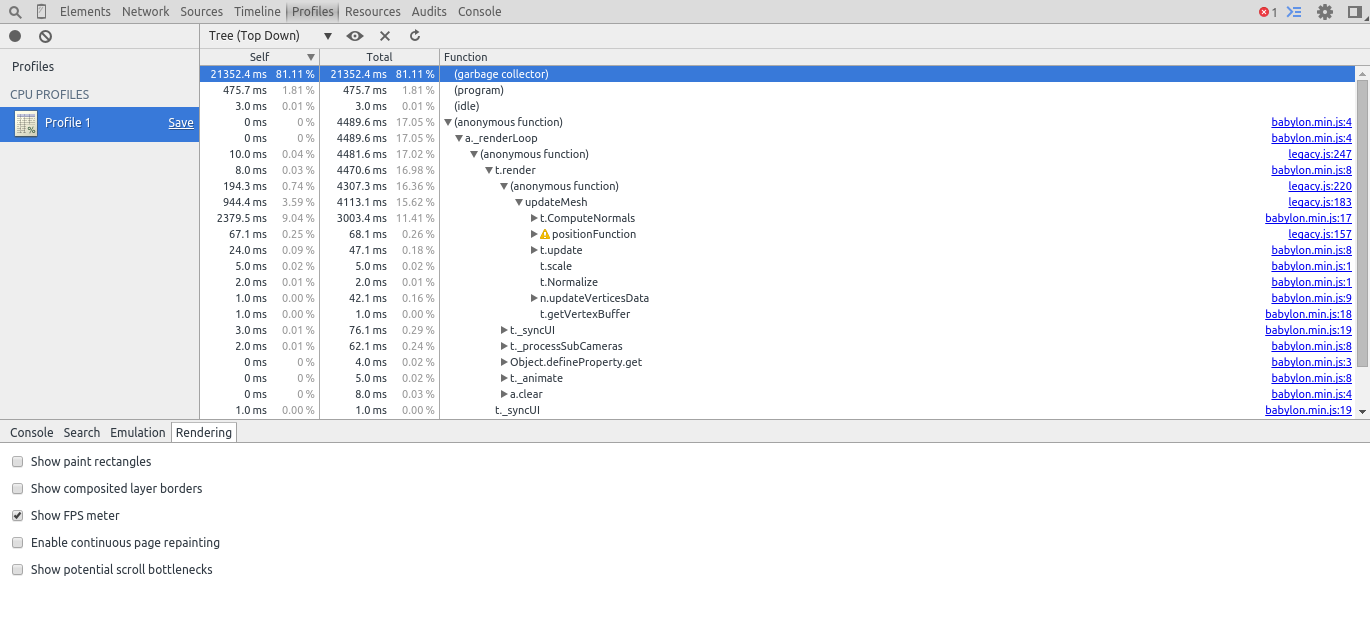Focus selected function eye icon

(x=355, y=36)
